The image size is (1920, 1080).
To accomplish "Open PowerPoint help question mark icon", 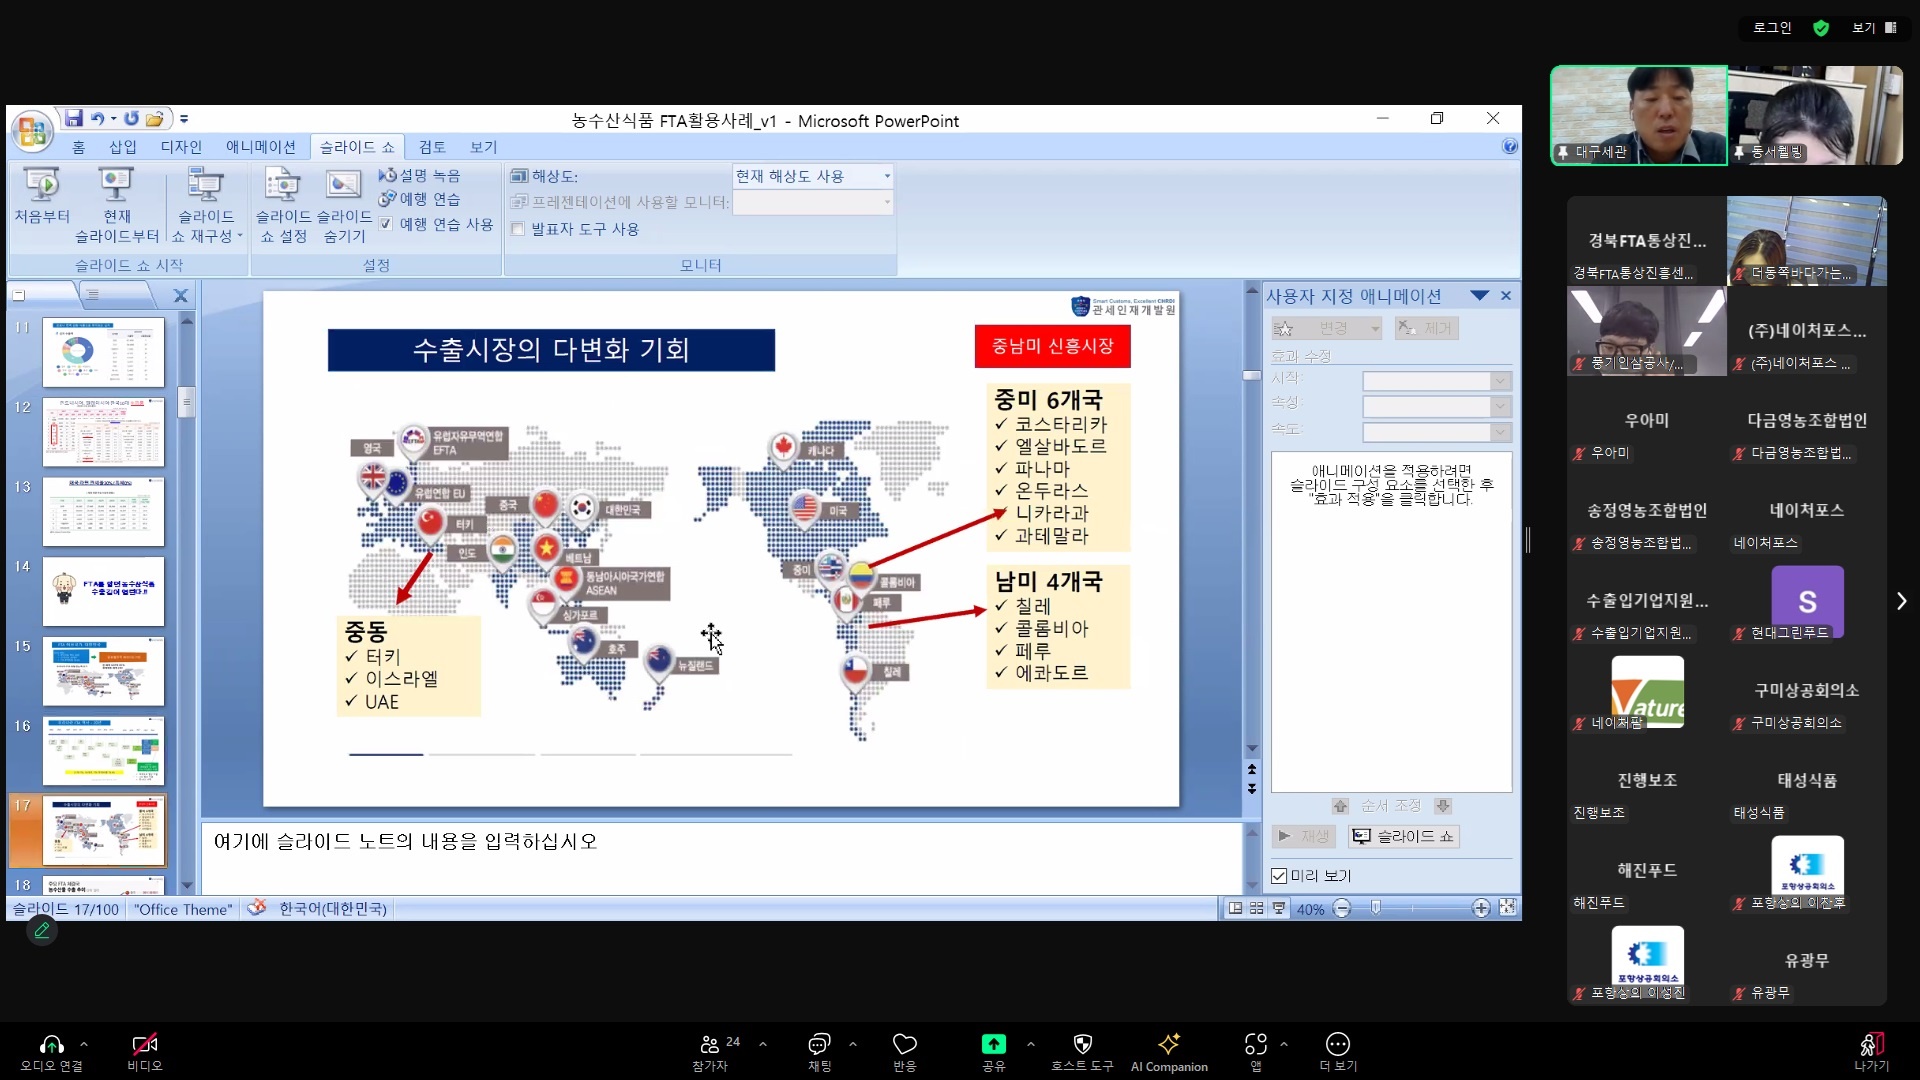I will [1510, 146].
